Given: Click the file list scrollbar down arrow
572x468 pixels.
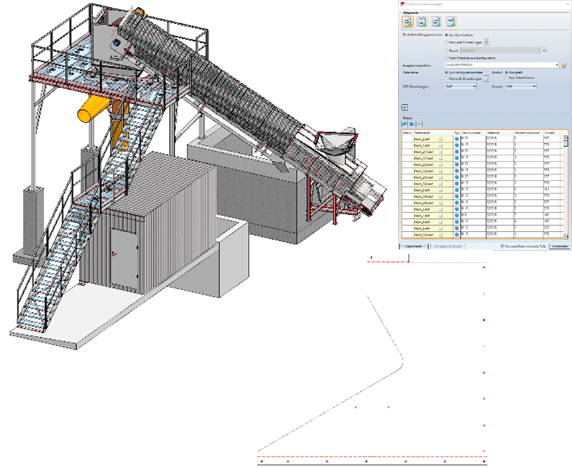Looking at the screenshot, I should [x=565, y=236].
